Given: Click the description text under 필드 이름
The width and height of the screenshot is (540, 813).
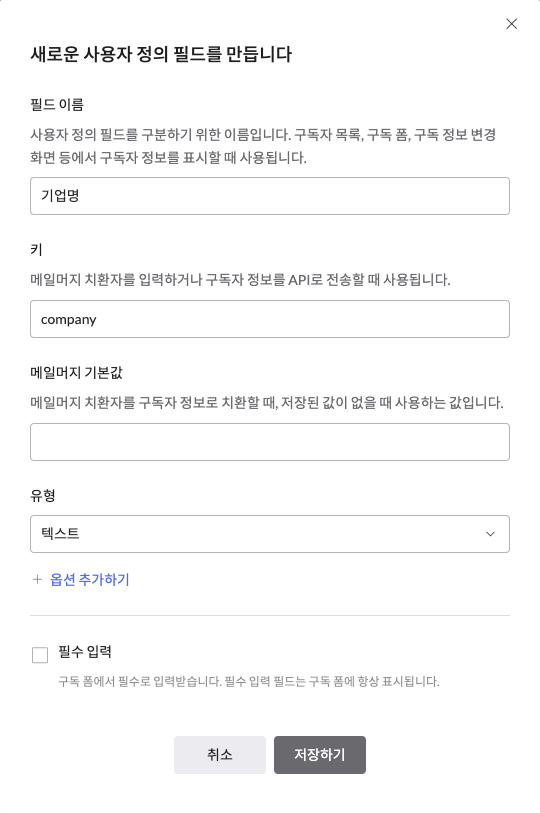Looking at the screenshot, I should coord(264,146).
